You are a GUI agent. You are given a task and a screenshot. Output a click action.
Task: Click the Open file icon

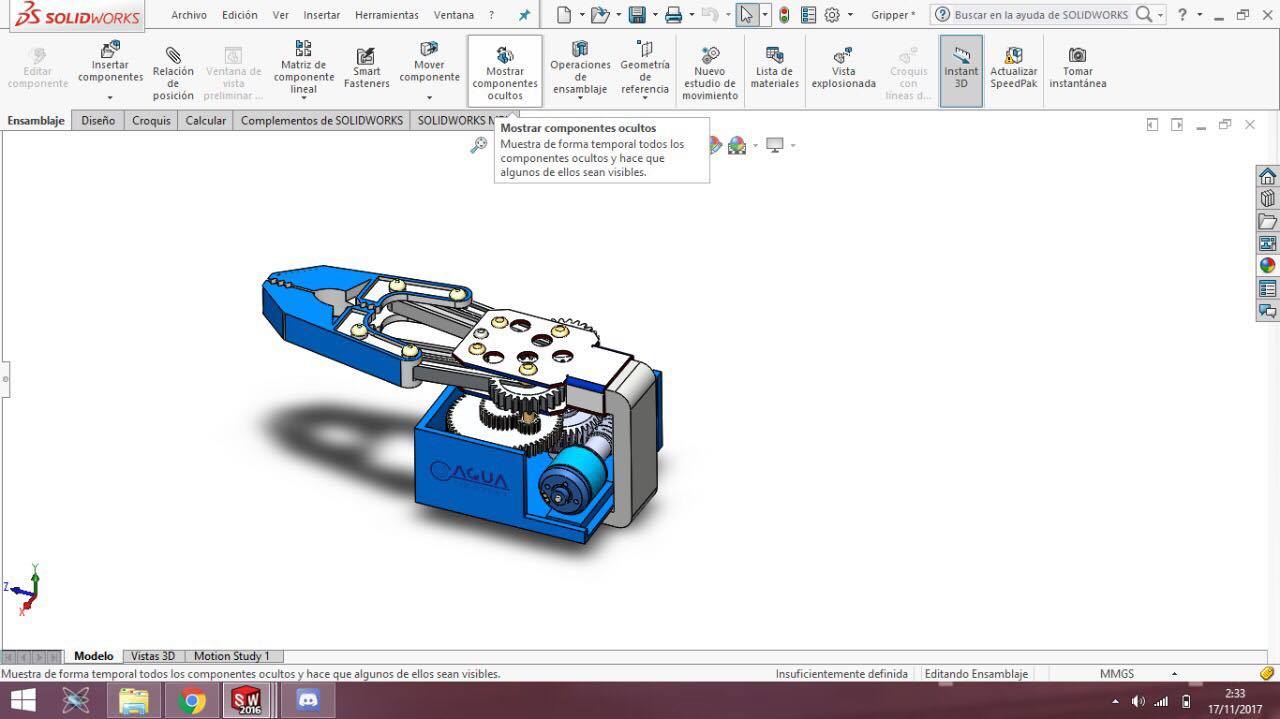599,15
